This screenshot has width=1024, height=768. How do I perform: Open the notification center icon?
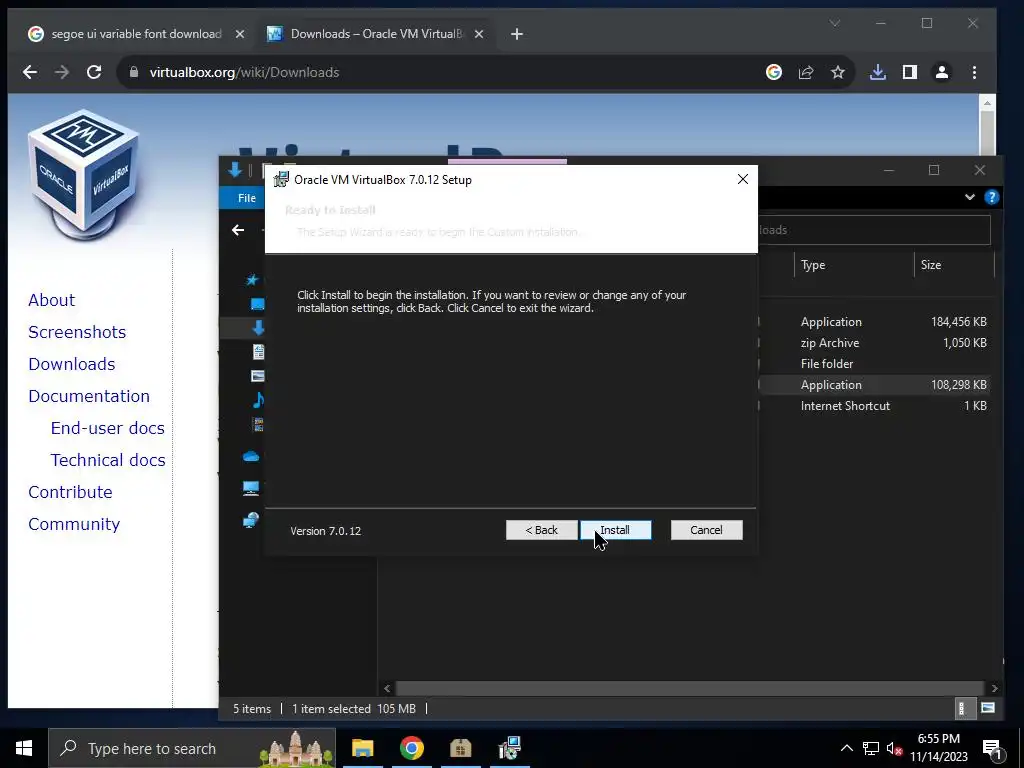click(992, 749)
